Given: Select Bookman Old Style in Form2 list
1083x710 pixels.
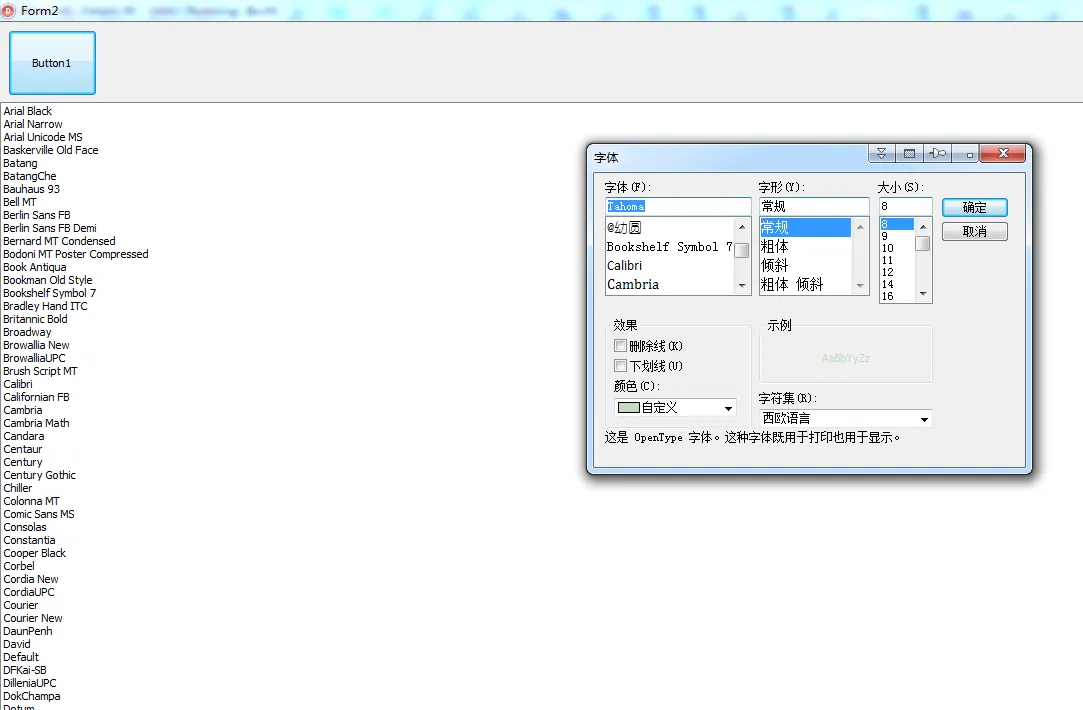Looking at the screenshot, I should (48, 280).
